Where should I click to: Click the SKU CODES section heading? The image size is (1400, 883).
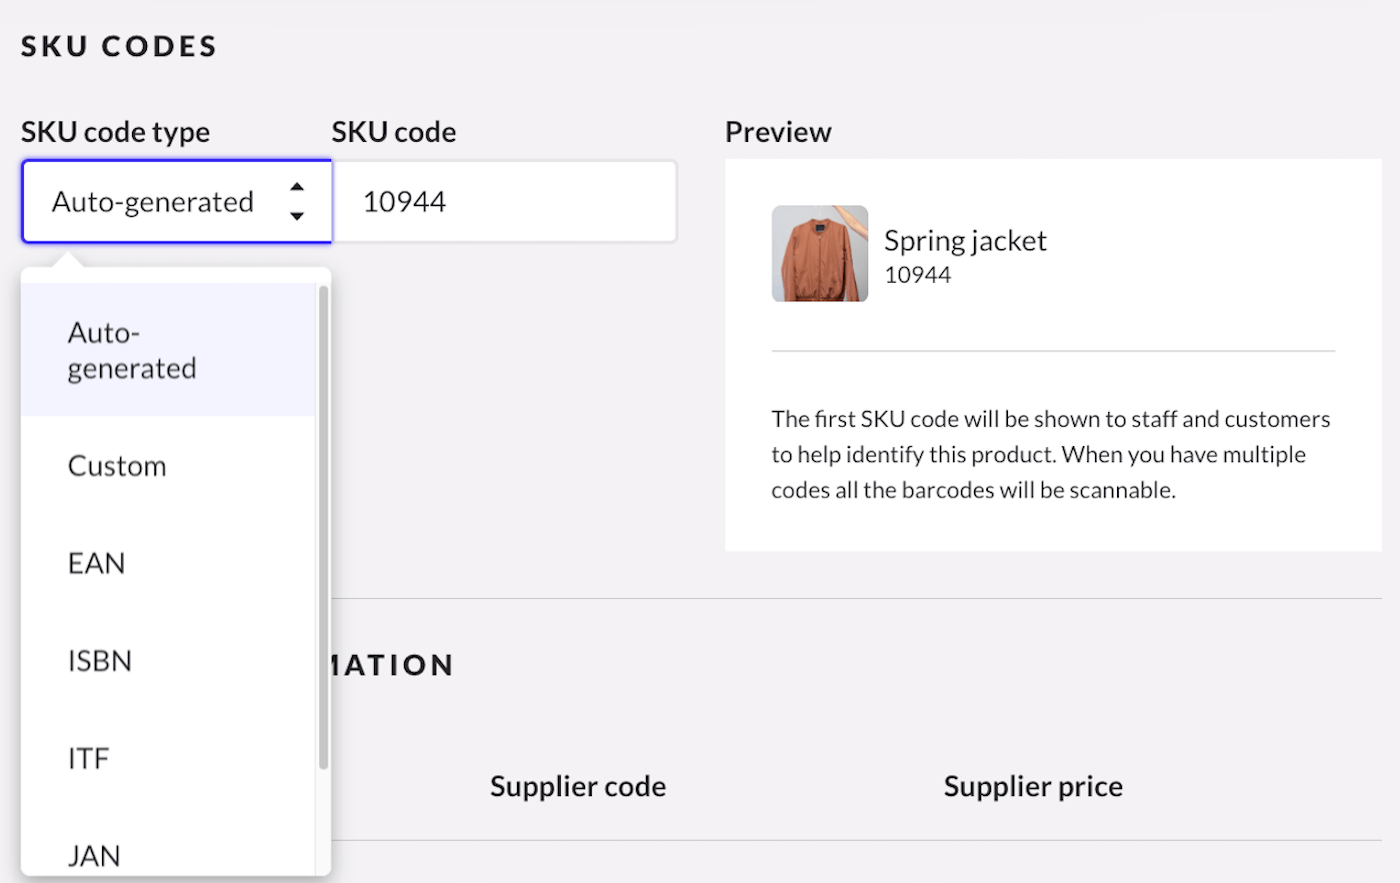119,46
